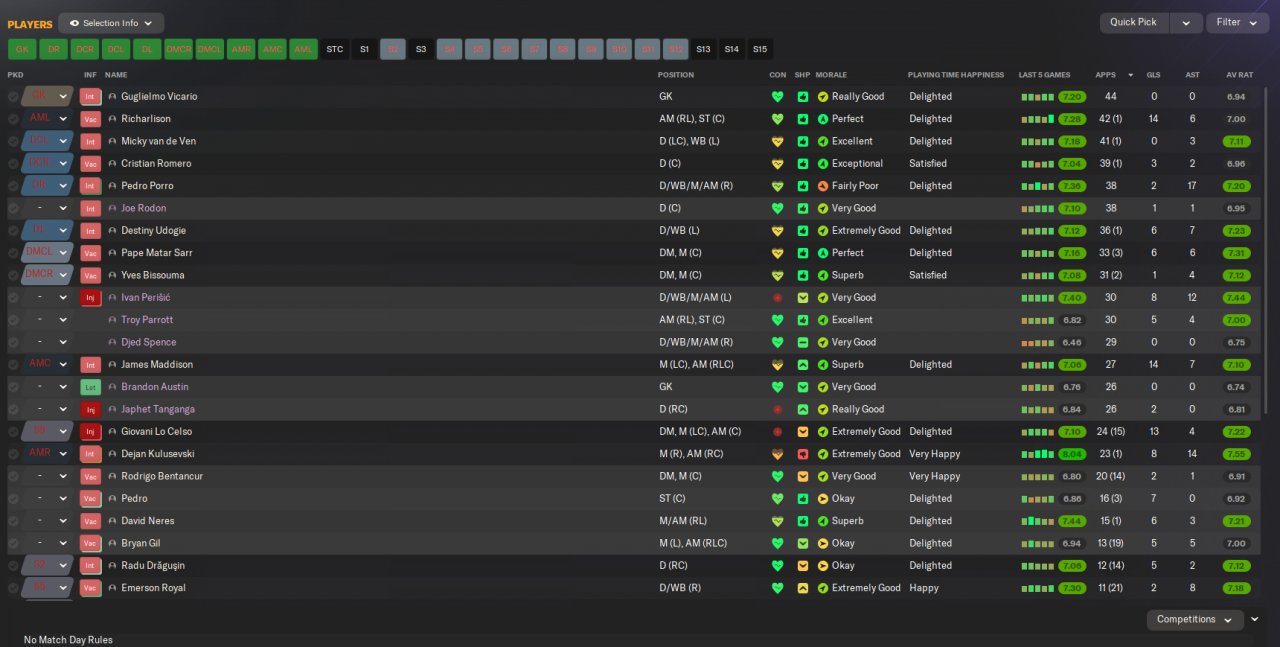
Task: Click the condition heart for Bryan Gil
Action: click(x=777, y=543)
